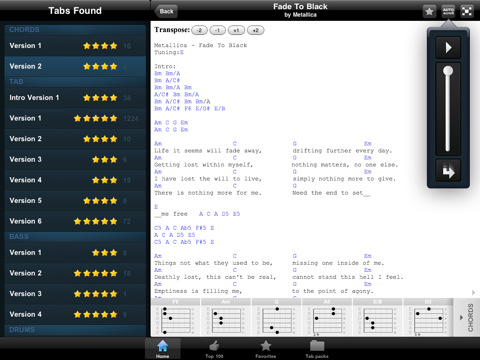Tap the E/B chord in the intro
Image resolution: width=480 pixels, height=360 pixels.
(x=220, y=109)
